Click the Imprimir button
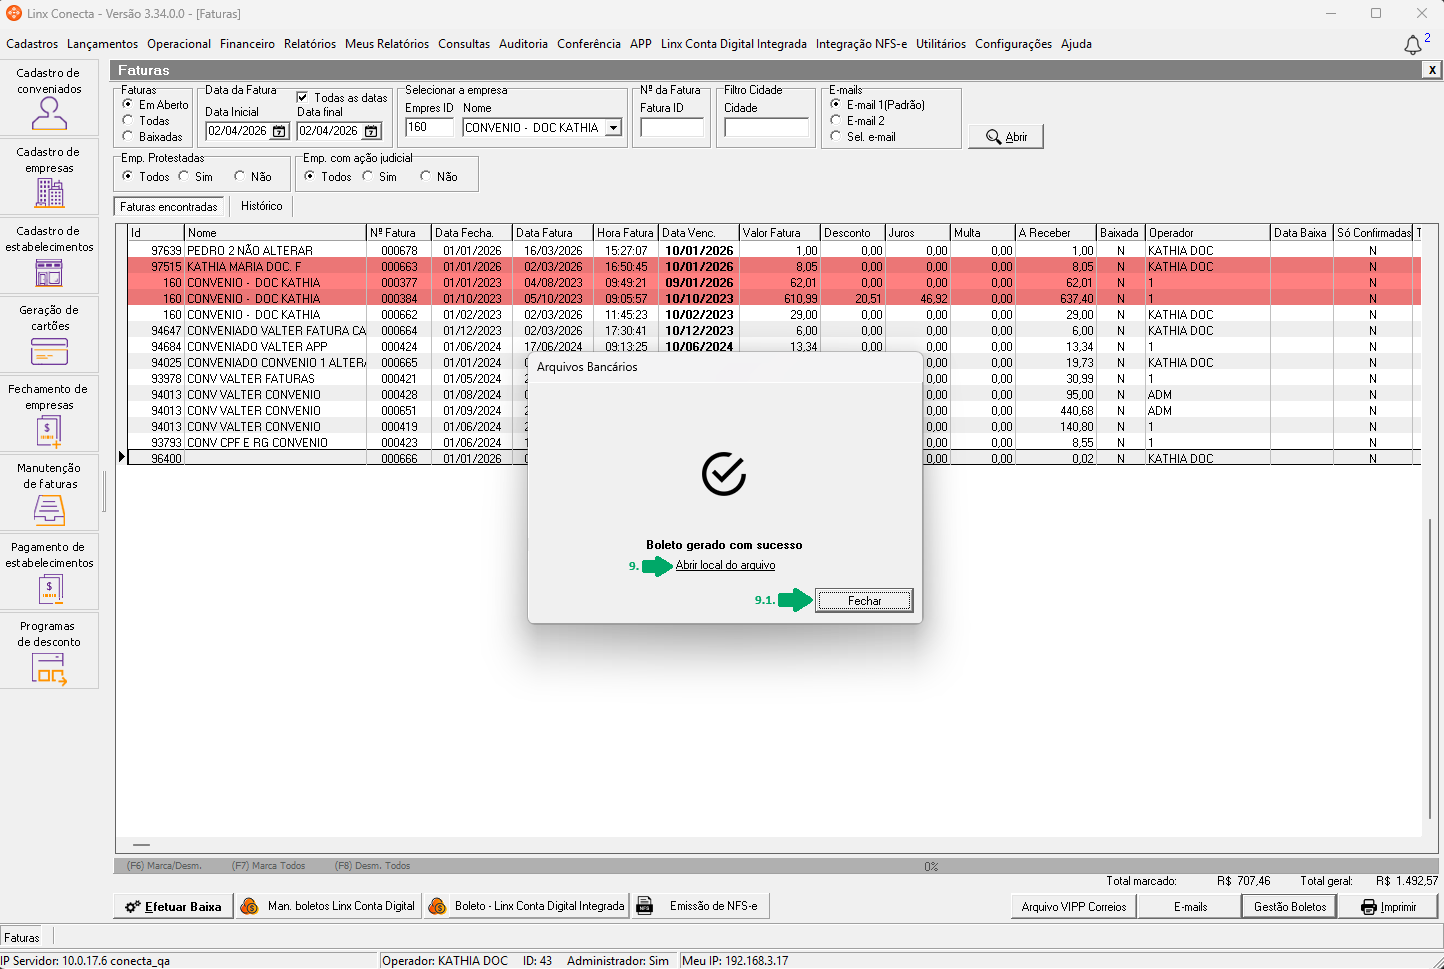The height and width of the screenshot is (969, 1444). (1389, 907)
